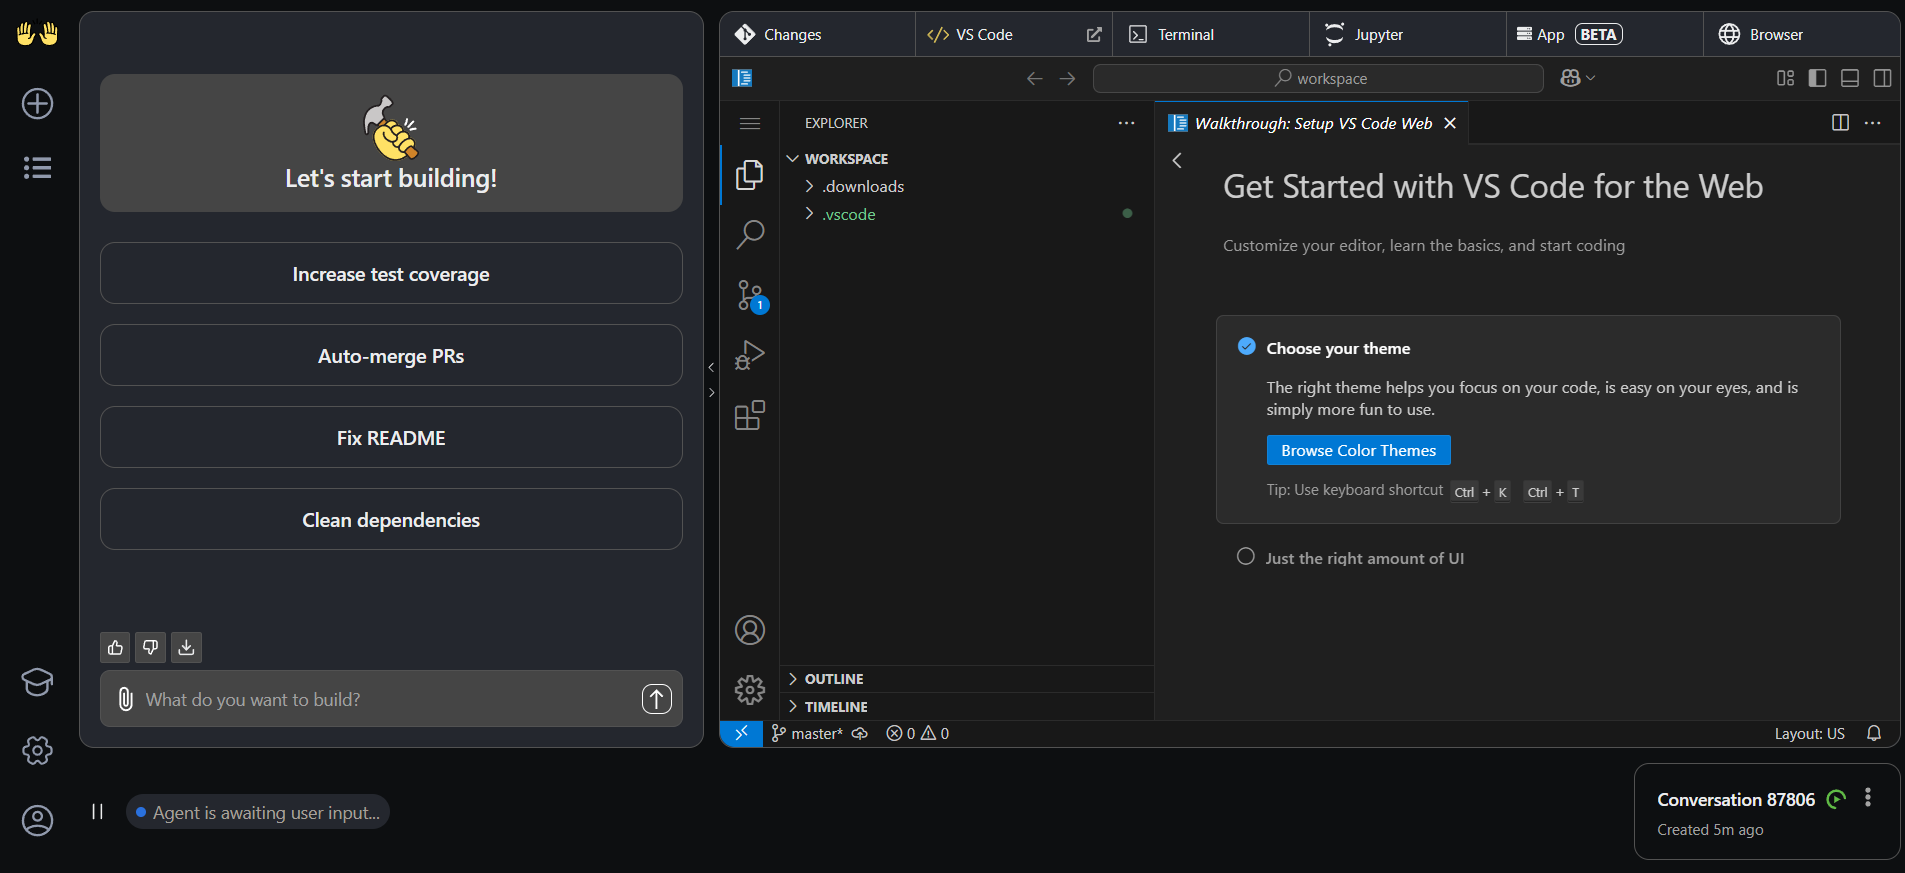1905x873 pixels.
Task: Expand the TIMELINE section
Action: (x=967, y=707)
